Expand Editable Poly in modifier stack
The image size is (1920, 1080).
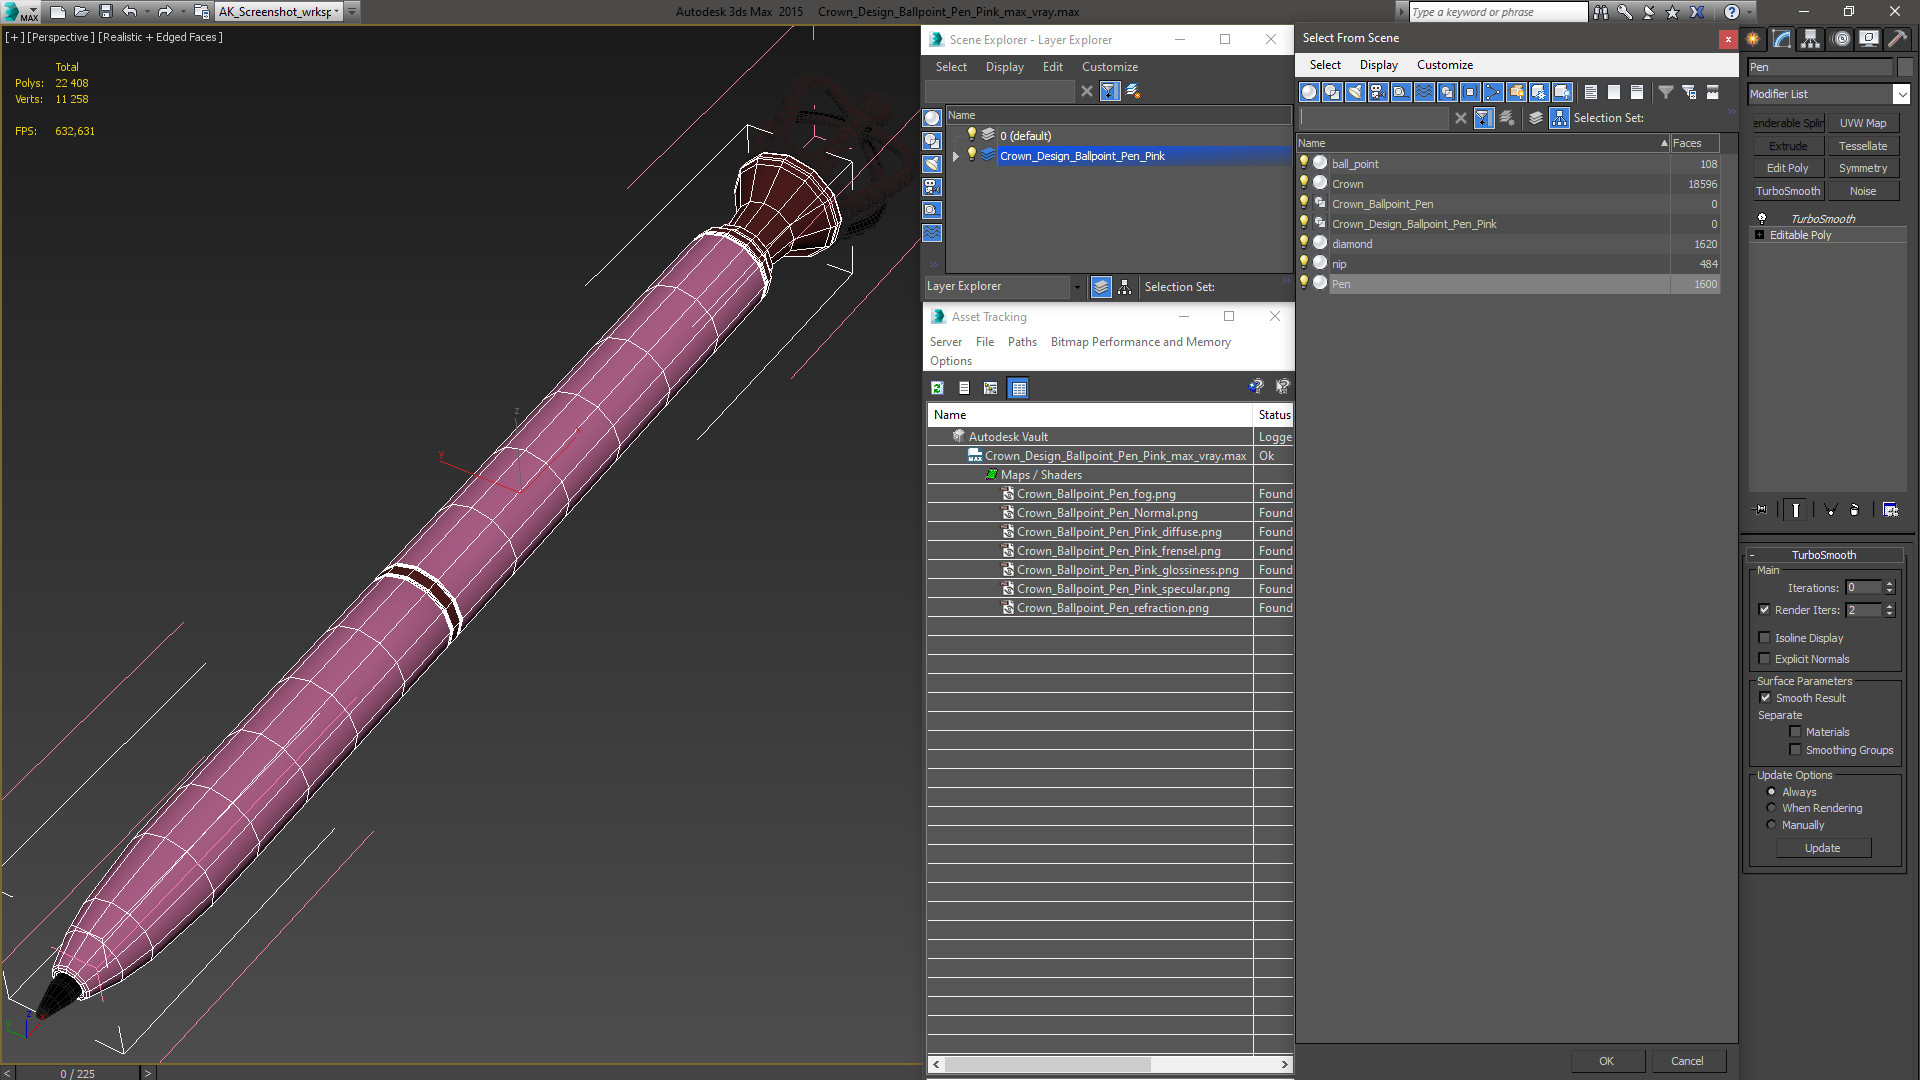click(x=1760, y=235)
